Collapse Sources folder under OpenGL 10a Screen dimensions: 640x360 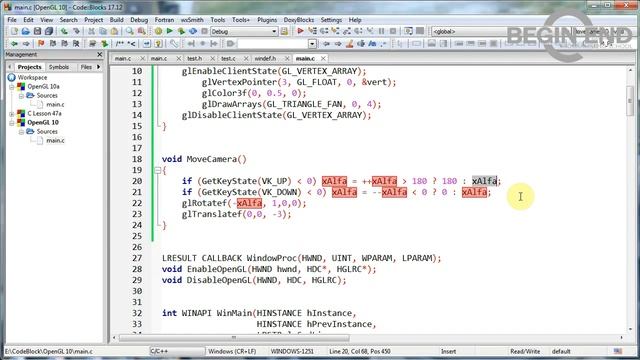21,96
